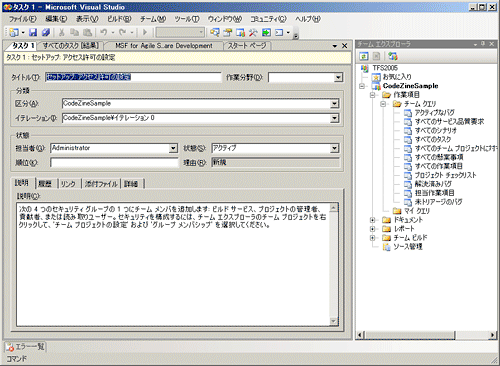Screen dimensions: 500x366
Task: Click the Toolbox (wrench and hammer) icon
Action: (253, 32)
